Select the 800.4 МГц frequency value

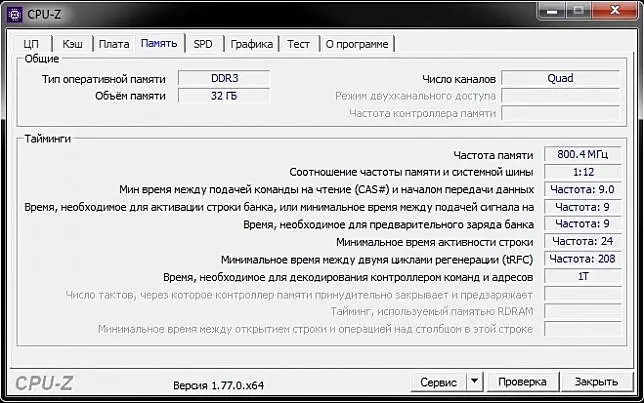583,154
